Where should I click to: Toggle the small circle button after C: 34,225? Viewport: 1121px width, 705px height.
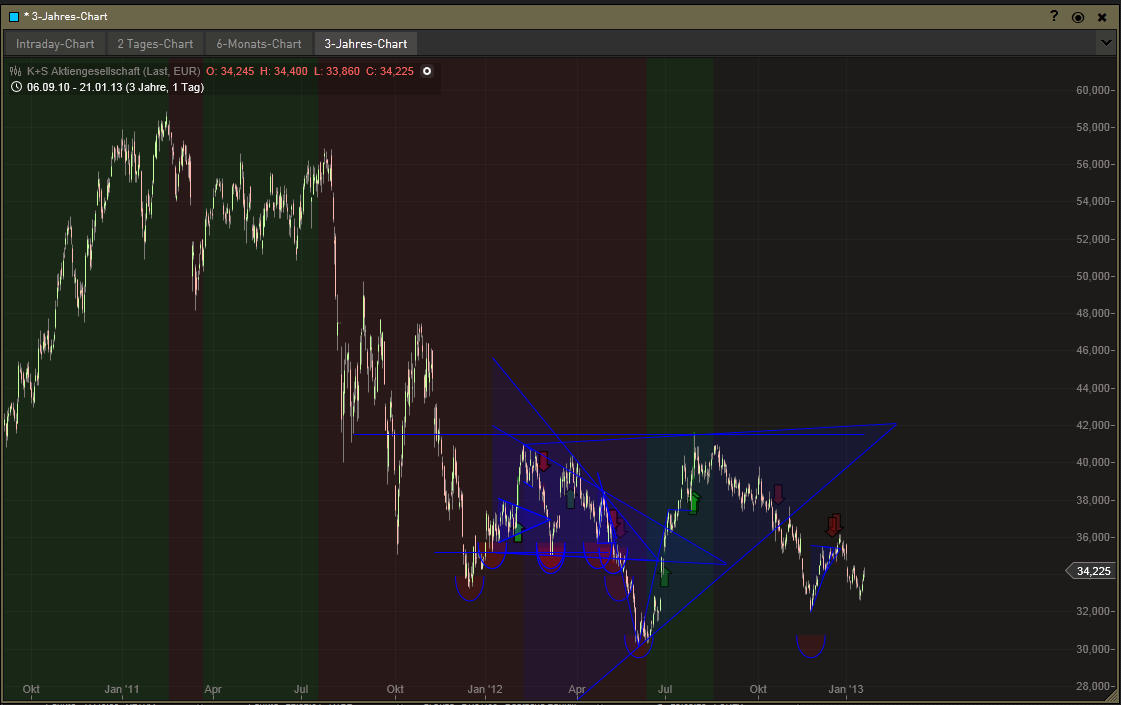pos(427,72)
